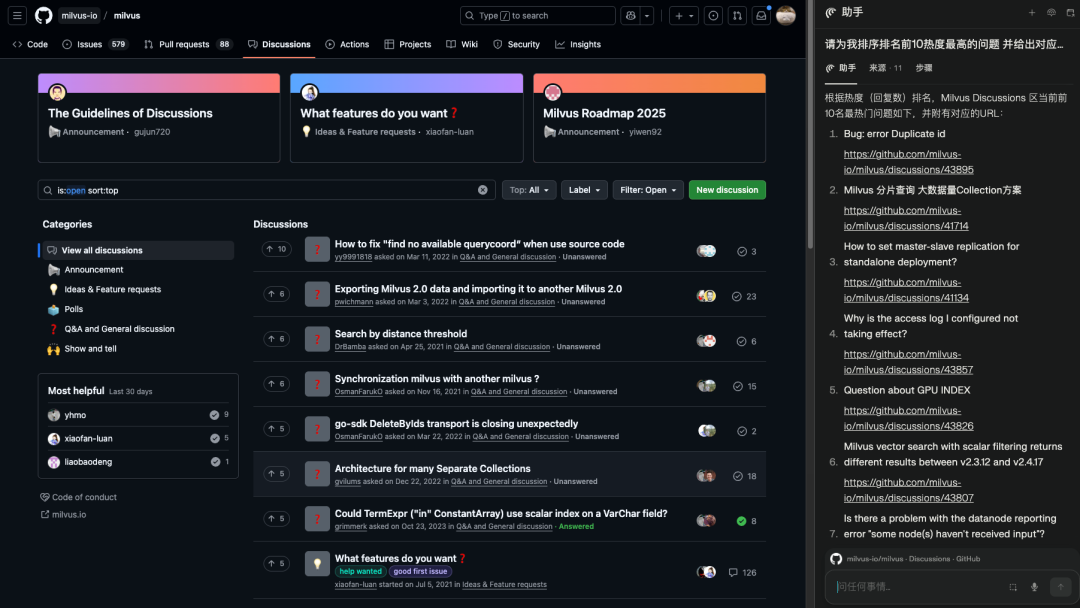Switch to the Pull requests tab

187,44
